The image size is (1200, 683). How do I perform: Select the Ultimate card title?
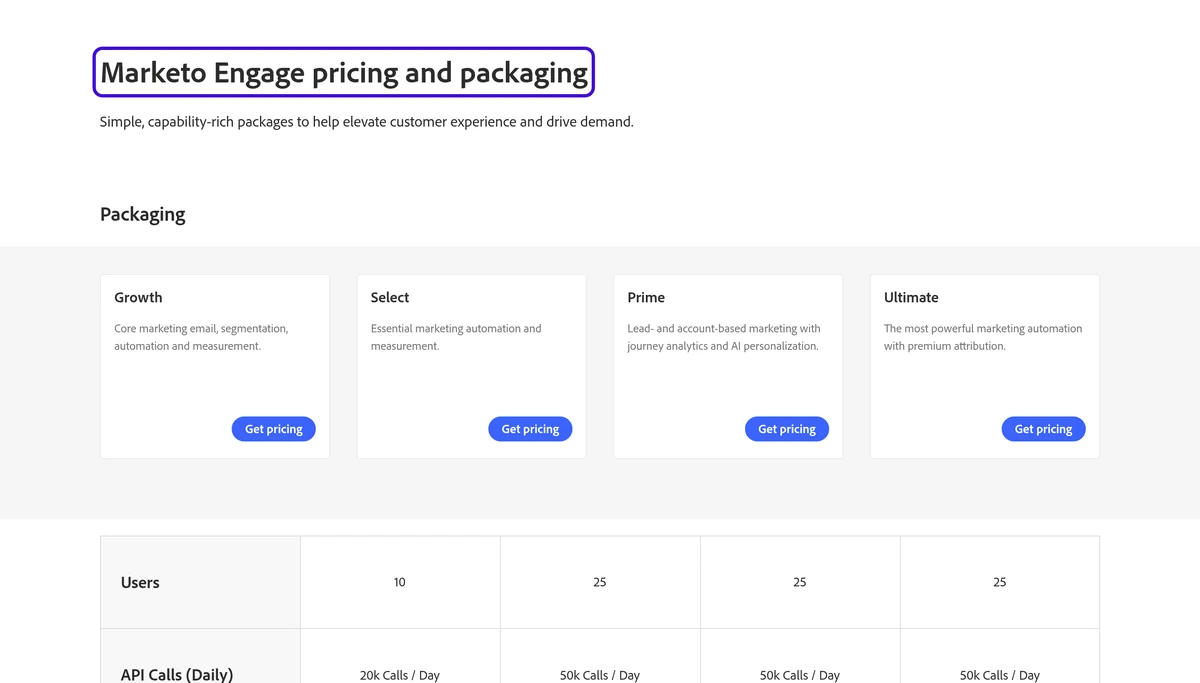point(911,297)
